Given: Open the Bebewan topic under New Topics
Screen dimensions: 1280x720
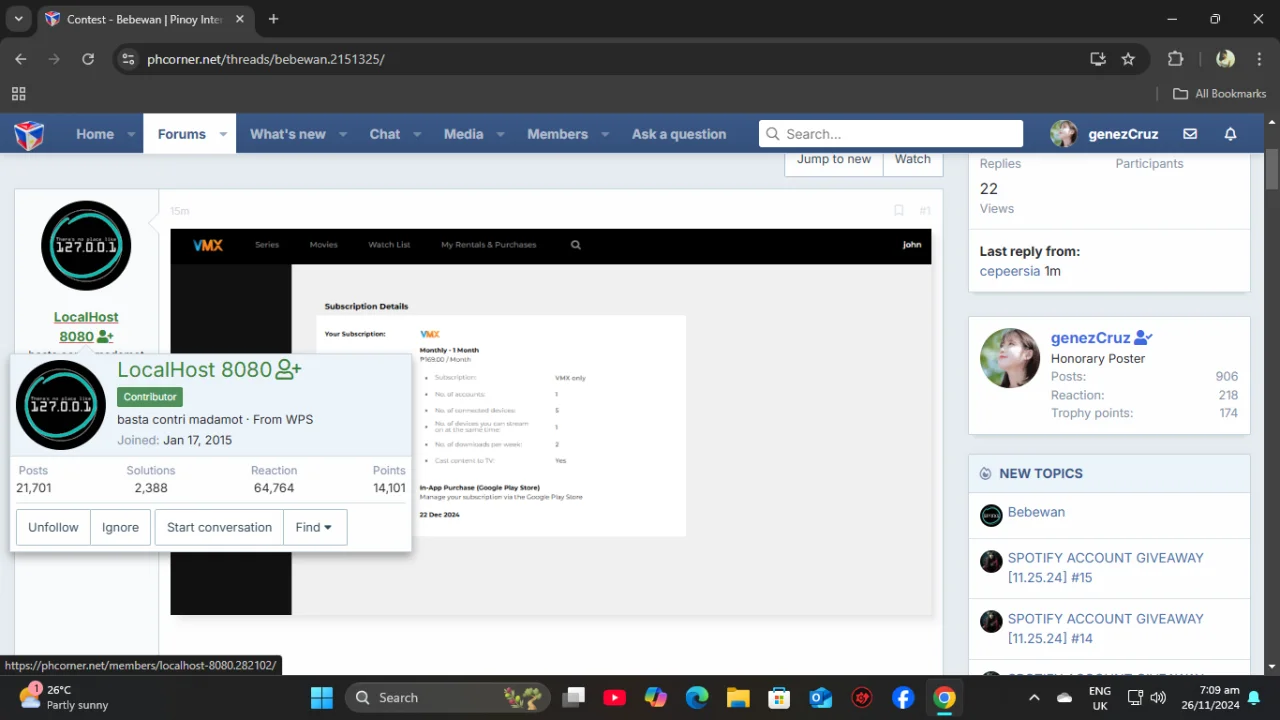Looking at the screenshot, I should (x=1036, y=512).
